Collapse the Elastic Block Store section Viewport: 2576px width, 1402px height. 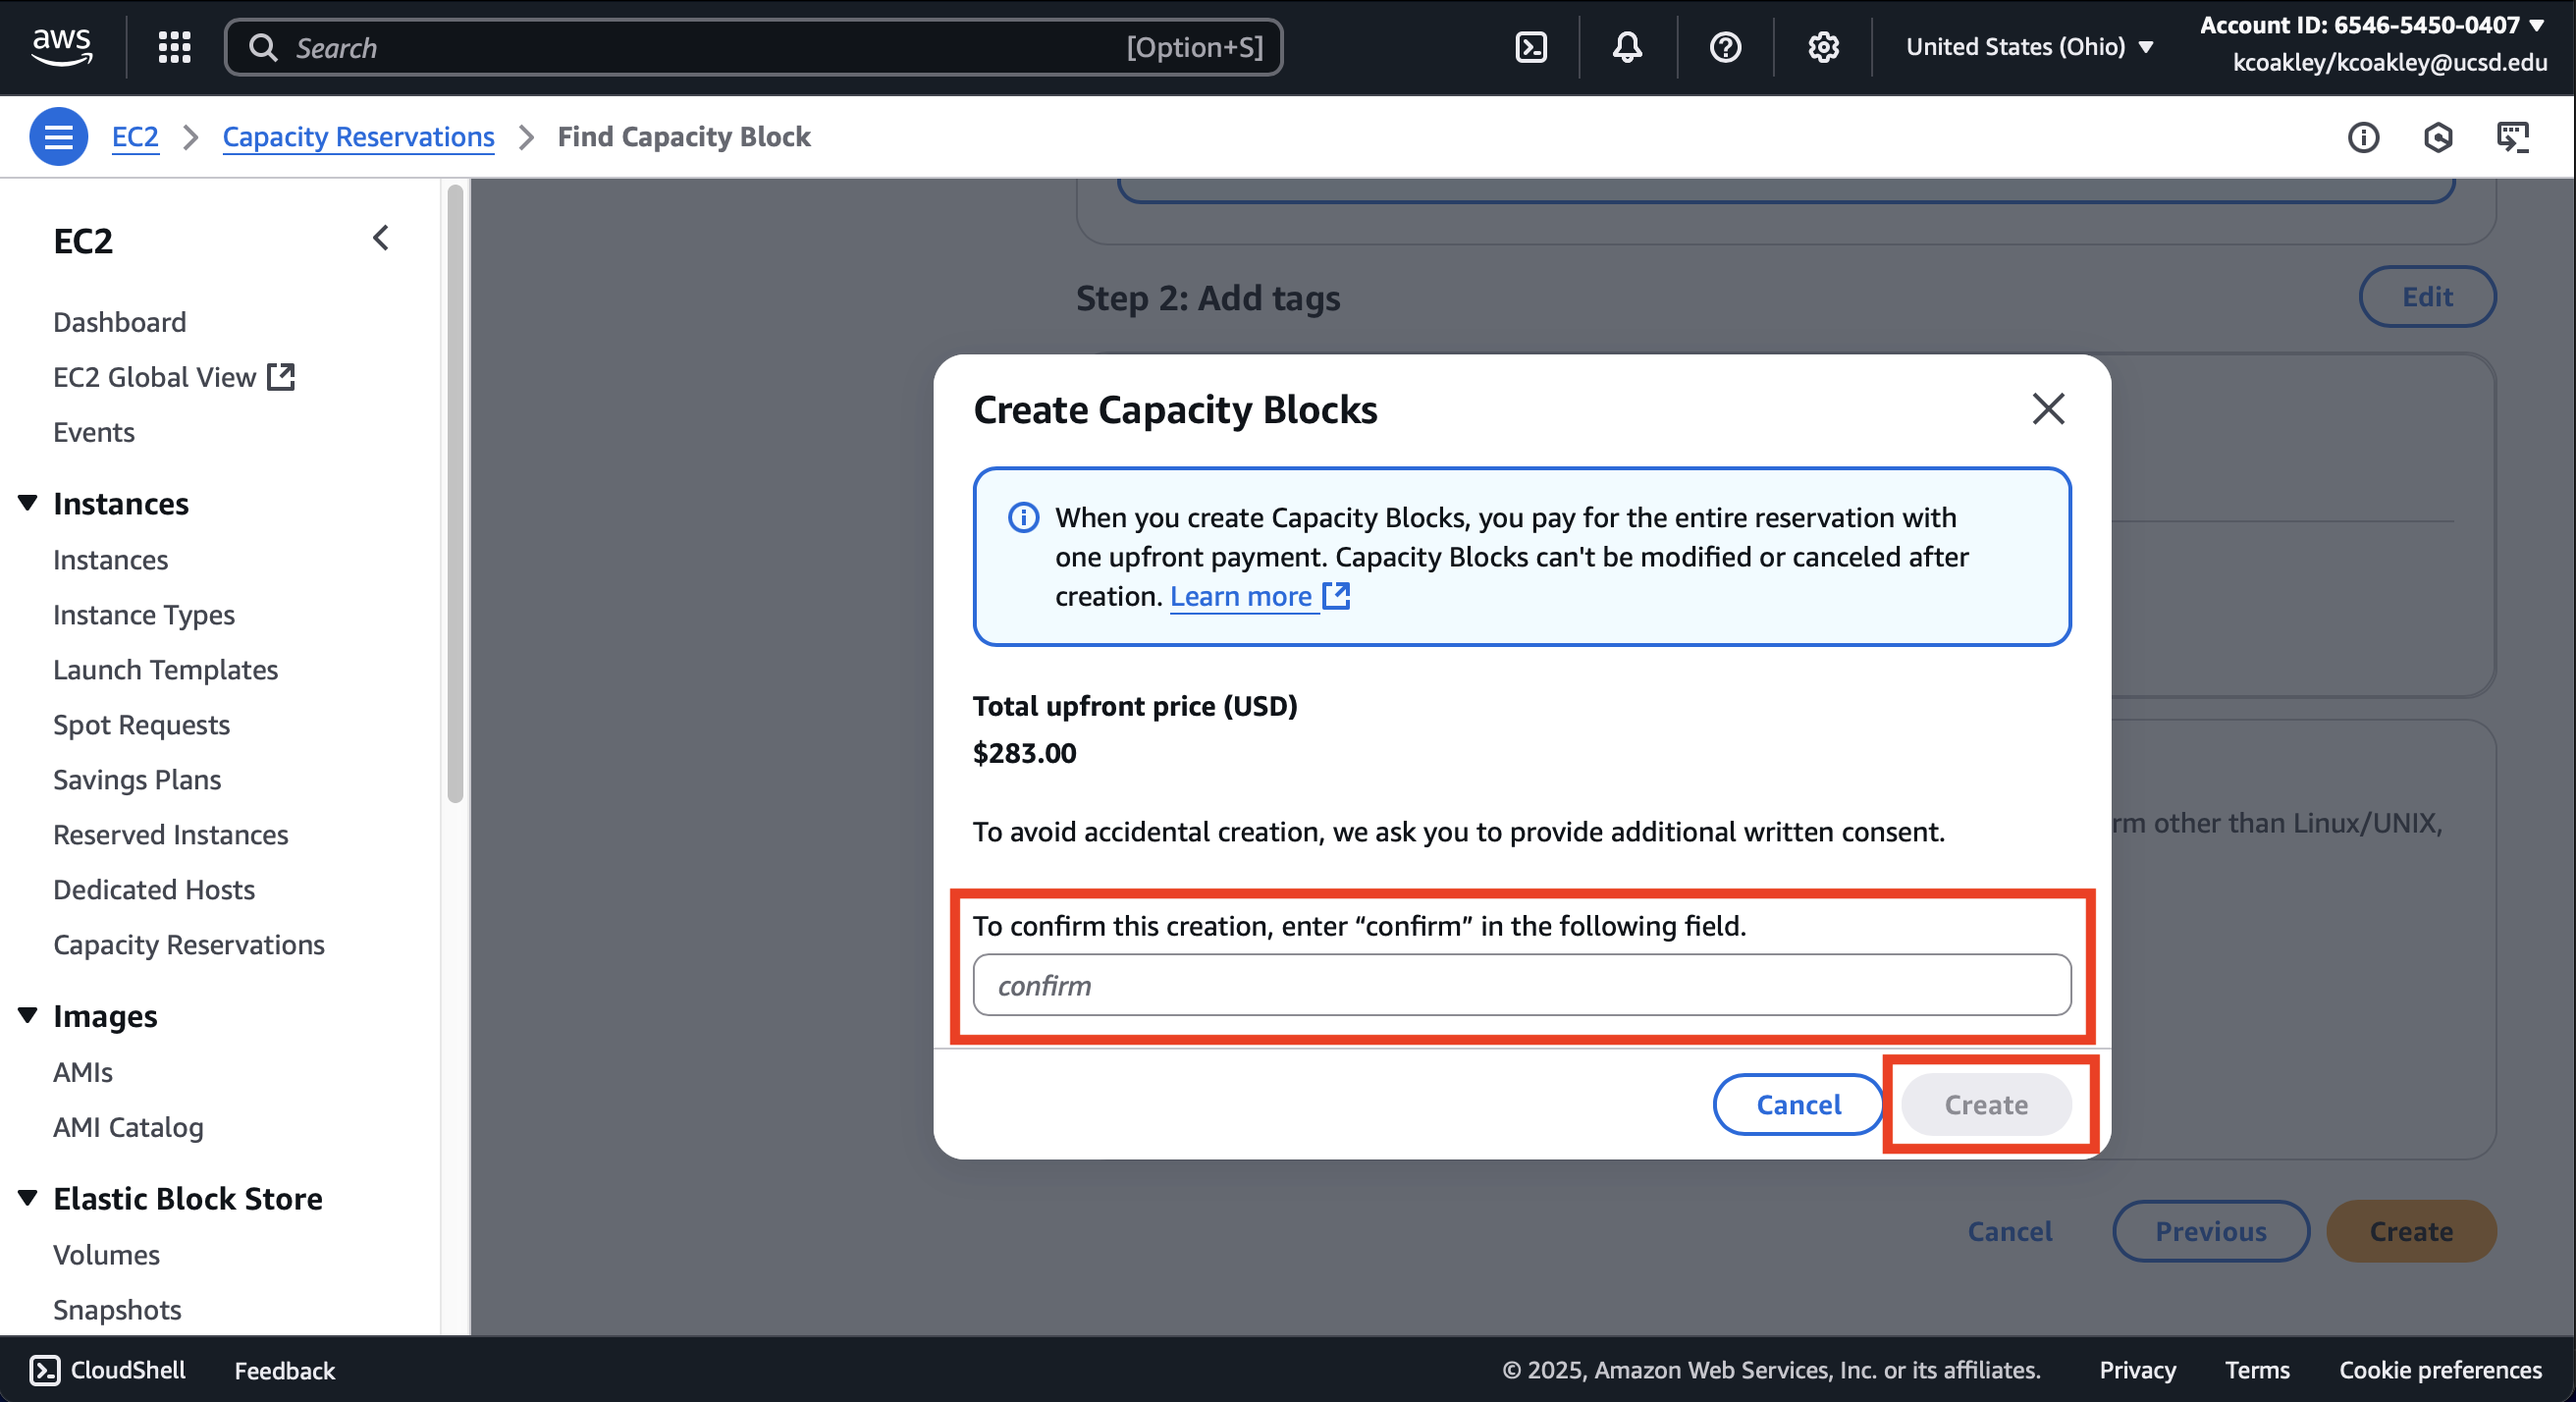point(28,1197)
